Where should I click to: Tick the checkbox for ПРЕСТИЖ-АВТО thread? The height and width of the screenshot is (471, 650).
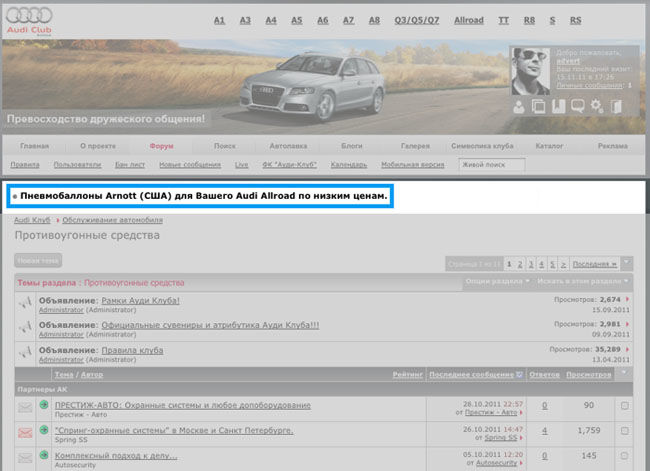coord(625,405)
